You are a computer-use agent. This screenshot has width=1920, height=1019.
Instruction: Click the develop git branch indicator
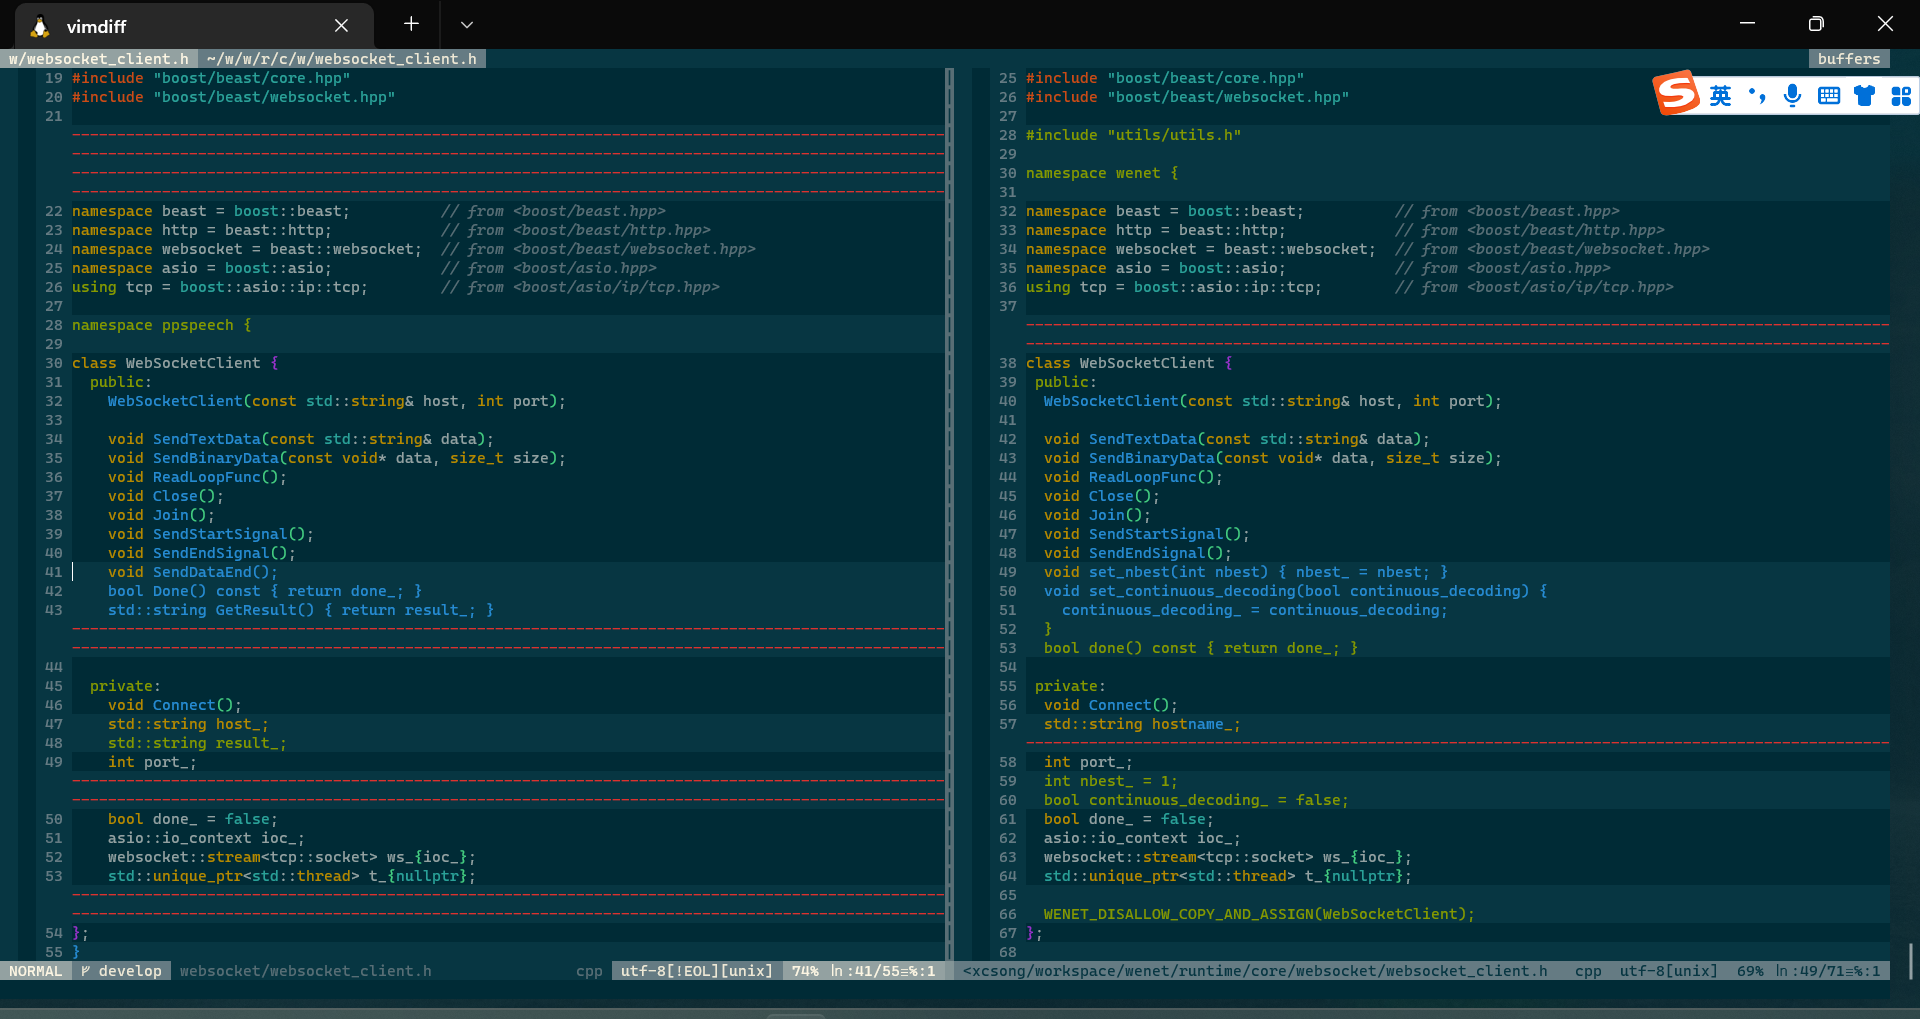click(121, 971)
